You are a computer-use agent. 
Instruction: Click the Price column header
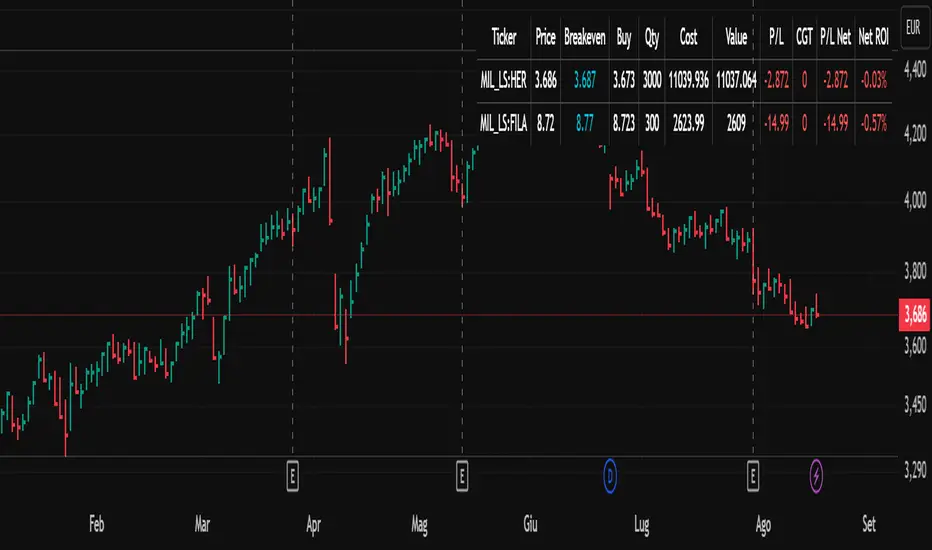(x=545, y=37)
